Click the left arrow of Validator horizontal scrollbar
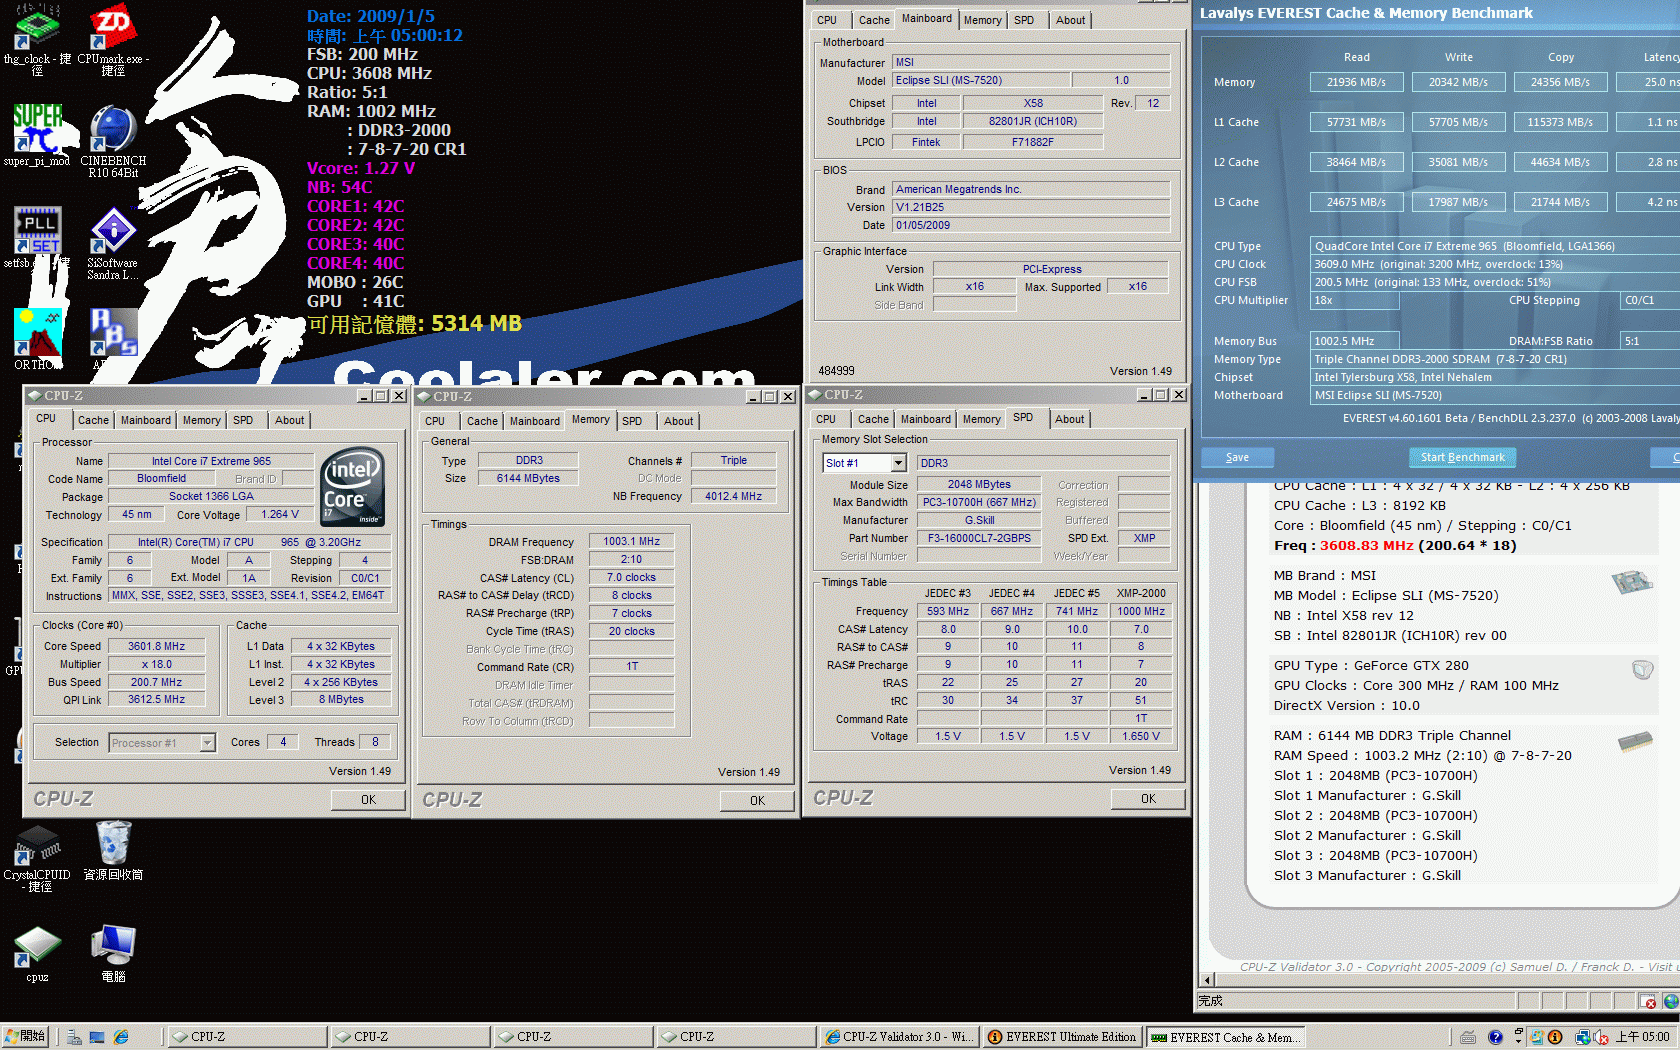Viewport: 1680px width, 1050px height. [x=1207, y=980]
